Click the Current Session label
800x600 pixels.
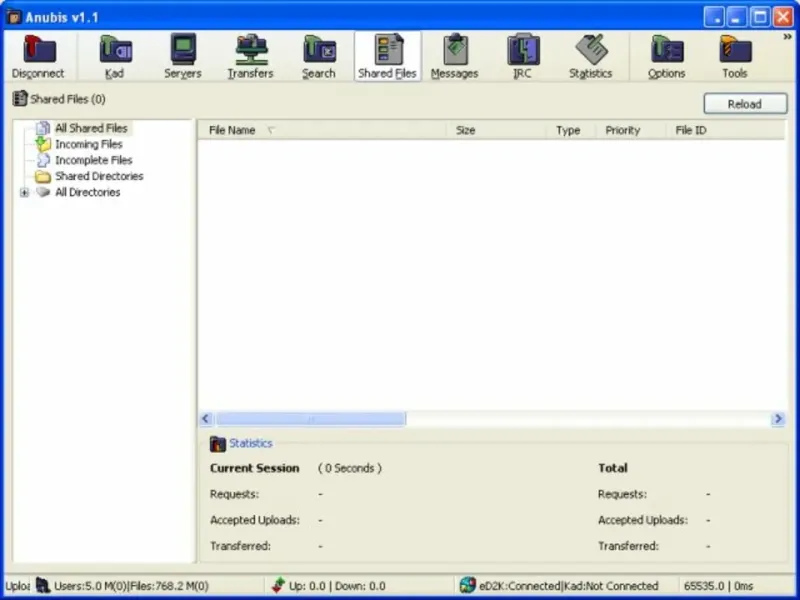click(x=255, y=468)
